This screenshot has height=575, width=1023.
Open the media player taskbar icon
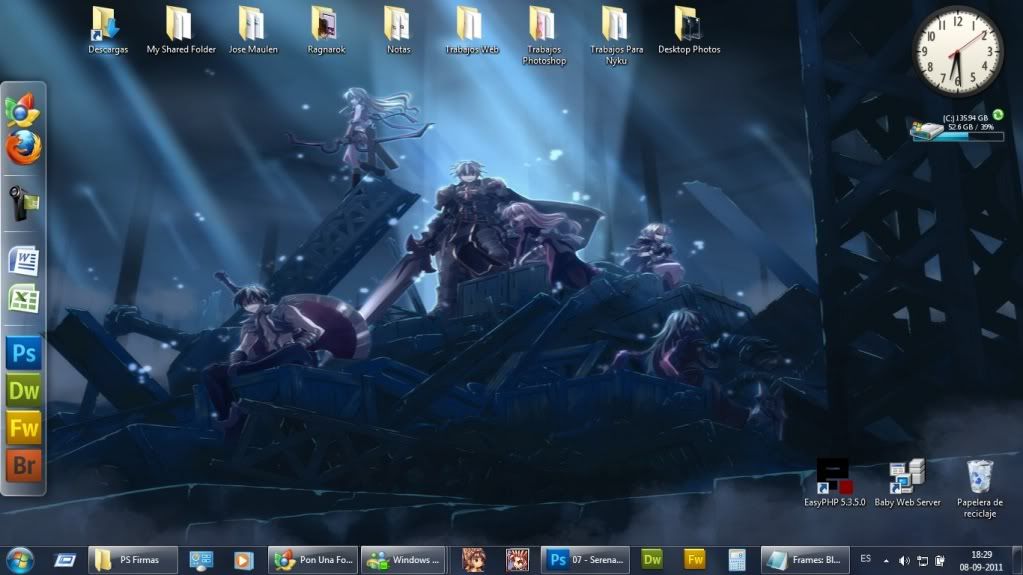(x=243, y=560)
